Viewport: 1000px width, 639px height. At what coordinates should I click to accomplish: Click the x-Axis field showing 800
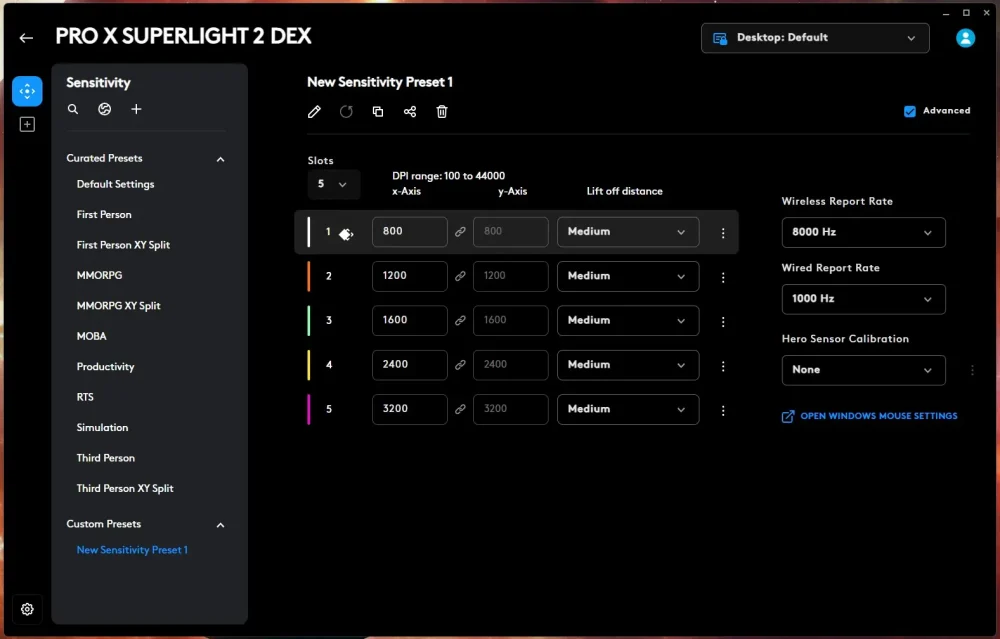(409, 231)
